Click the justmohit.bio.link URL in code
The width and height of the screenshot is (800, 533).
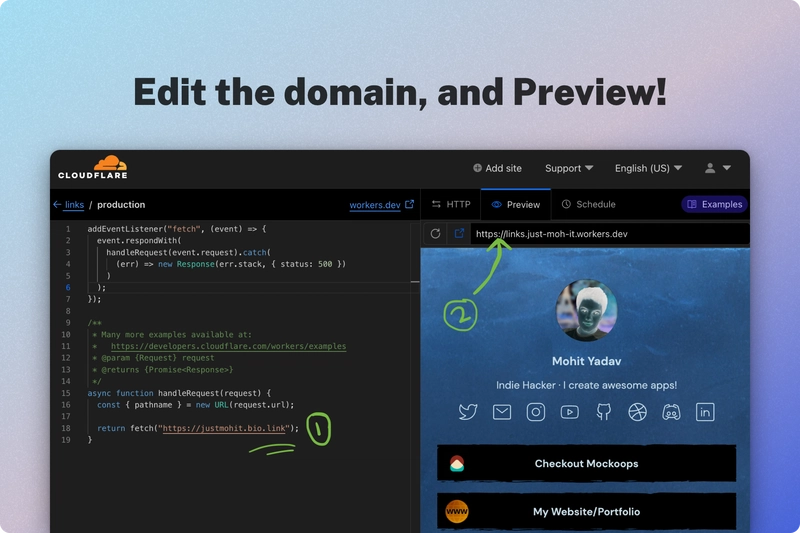click(224, 428)
